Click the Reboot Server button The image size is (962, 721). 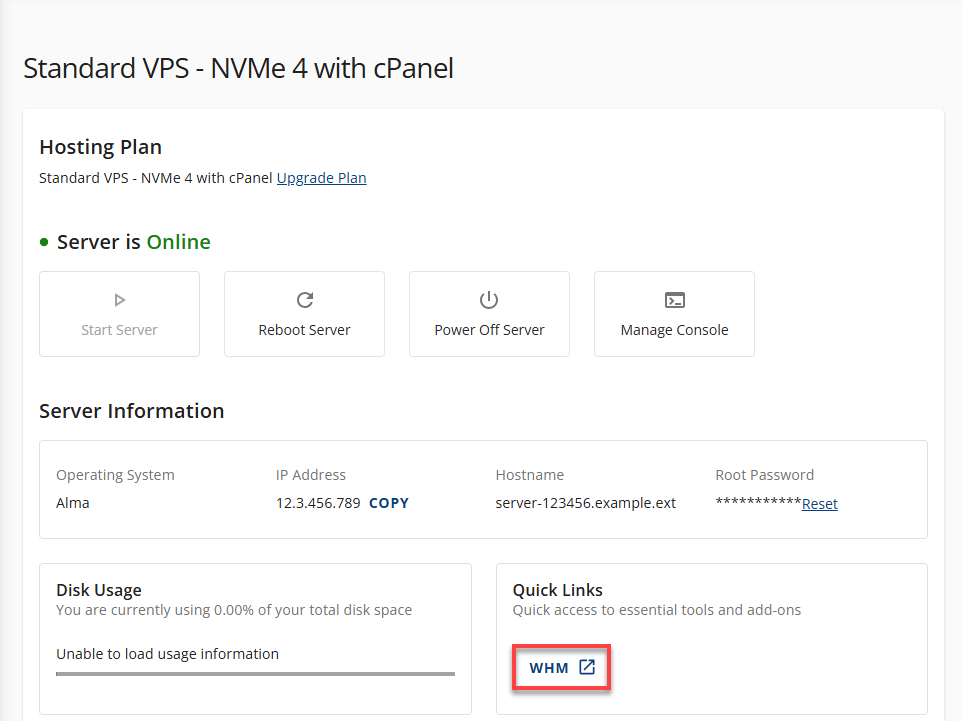pos(304,314)
